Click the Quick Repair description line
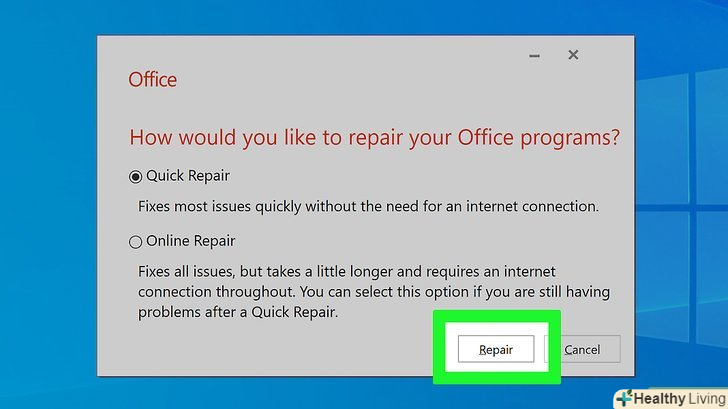Viewport: 728px width, 409px height. point(367,207)
